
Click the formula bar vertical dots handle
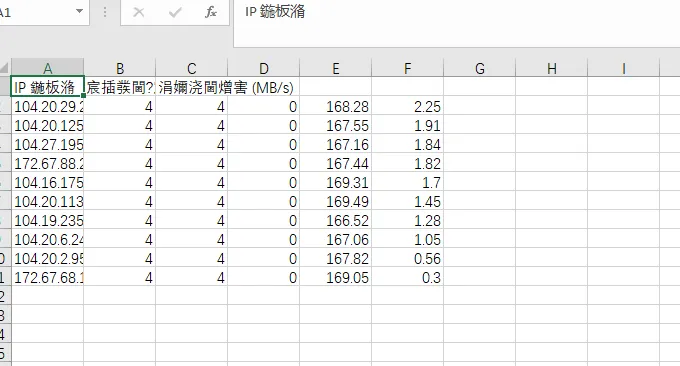pyautogui.click(x=105, y=12)
